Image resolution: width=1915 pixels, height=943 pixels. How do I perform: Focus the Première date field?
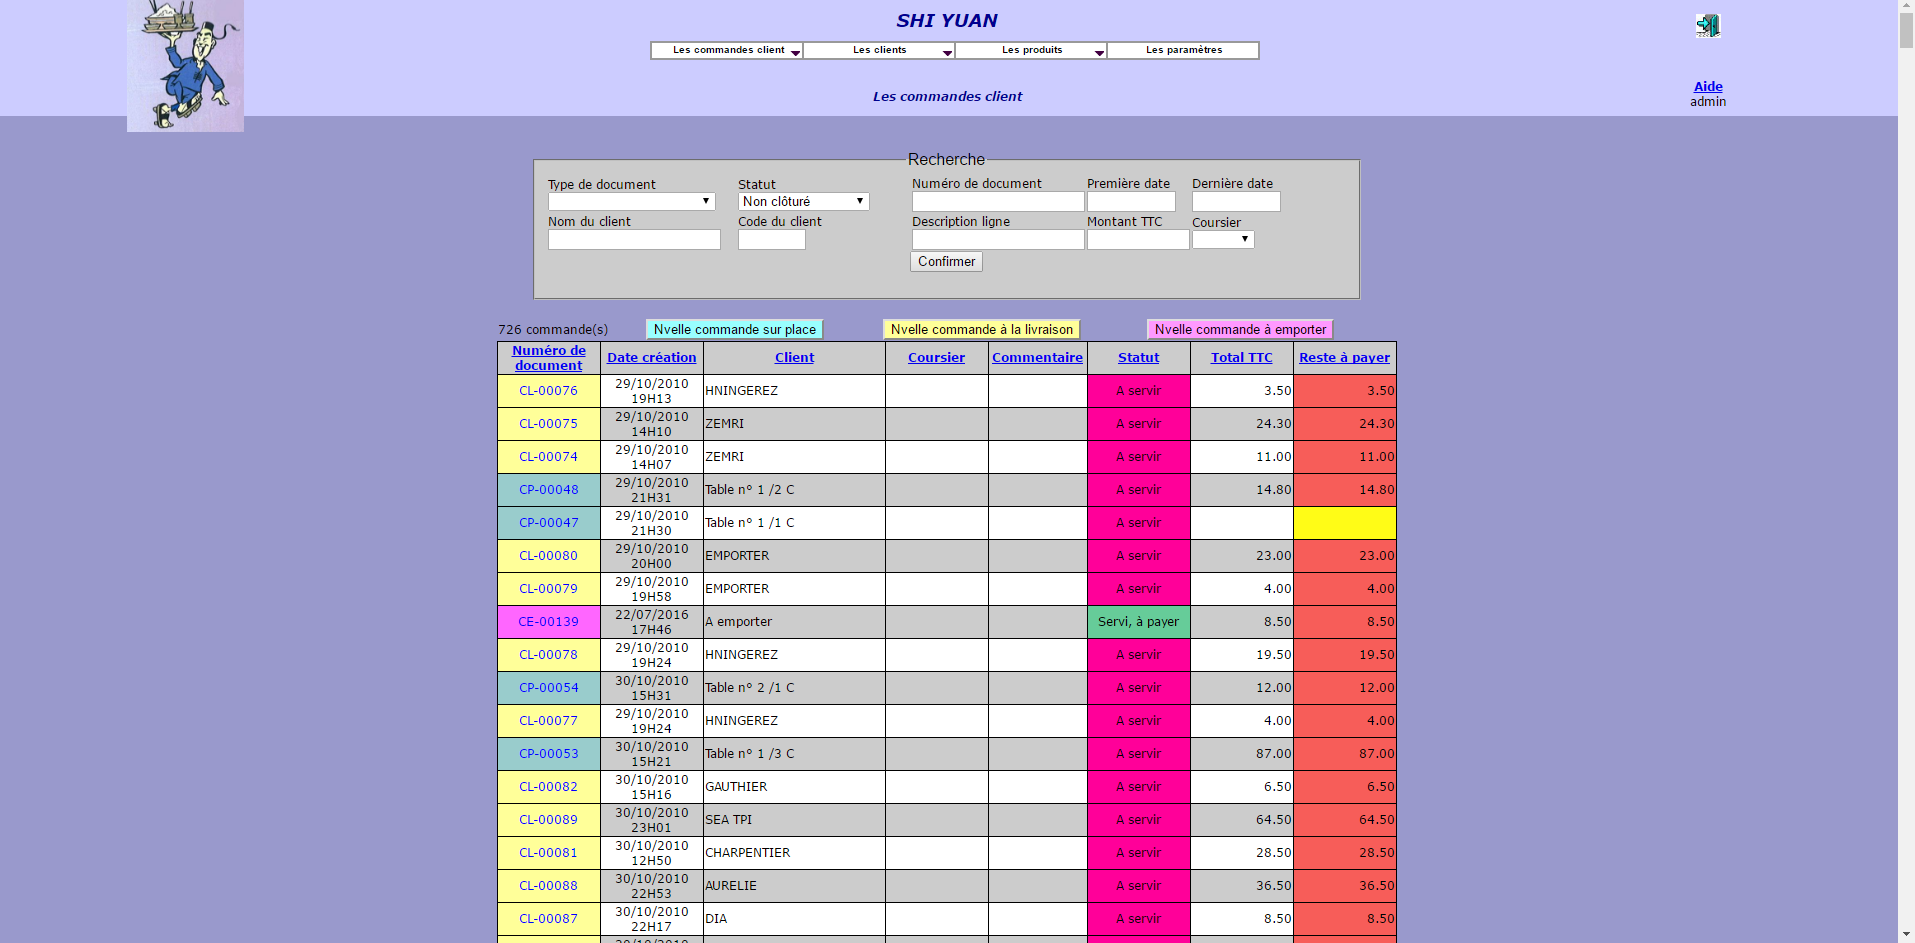coord(1131,201)
